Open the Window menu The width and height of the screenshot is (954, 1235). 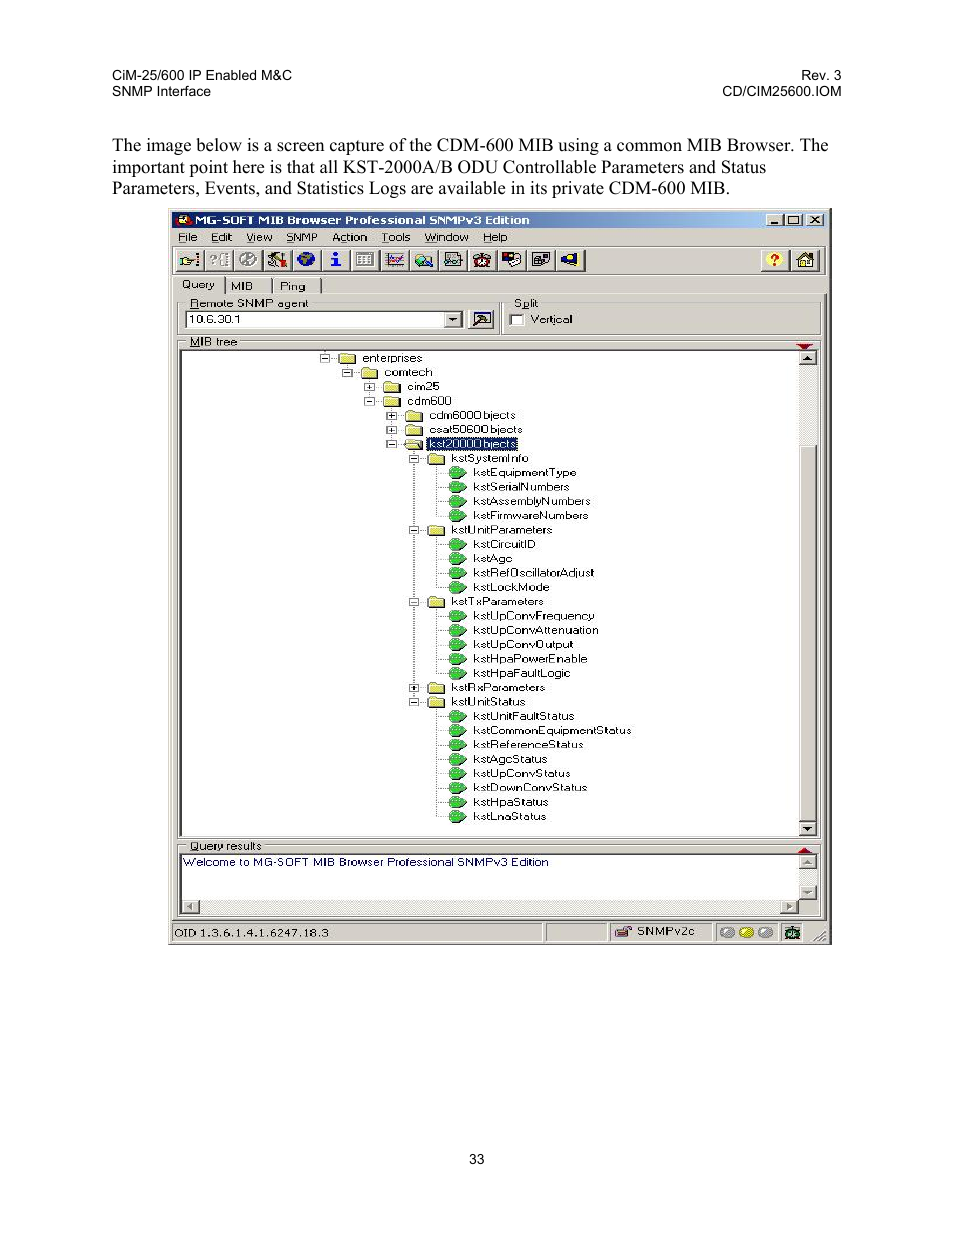446,238
